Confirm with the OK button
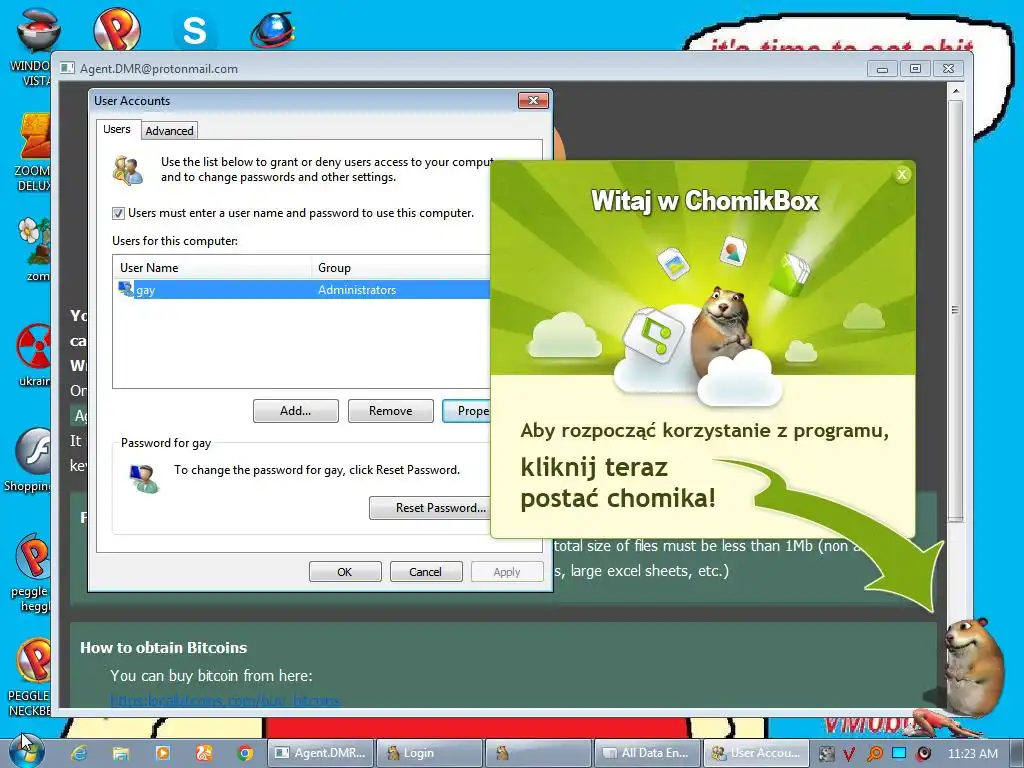Image resolution: width=1024 pixels, height=768 pixels. pos(345,571)
